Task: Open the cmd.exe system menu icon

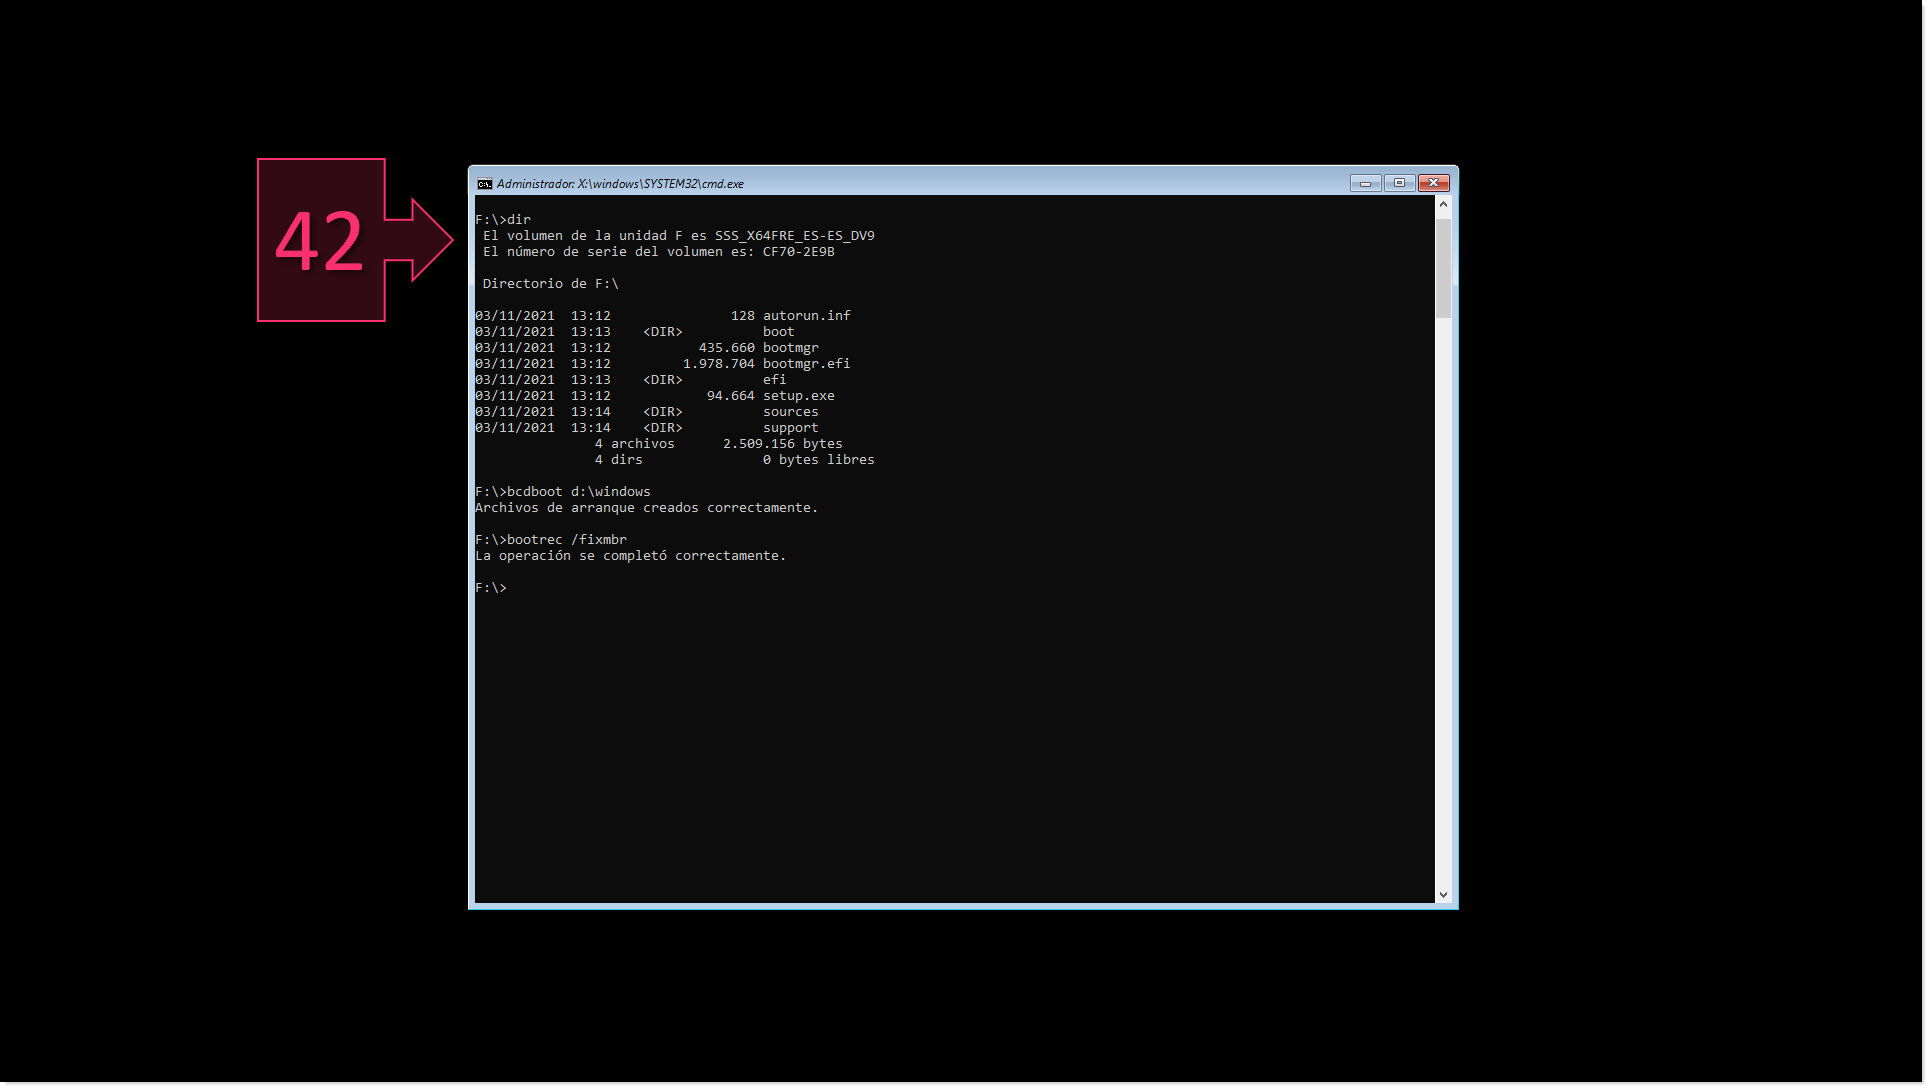Action: [485, 184]
